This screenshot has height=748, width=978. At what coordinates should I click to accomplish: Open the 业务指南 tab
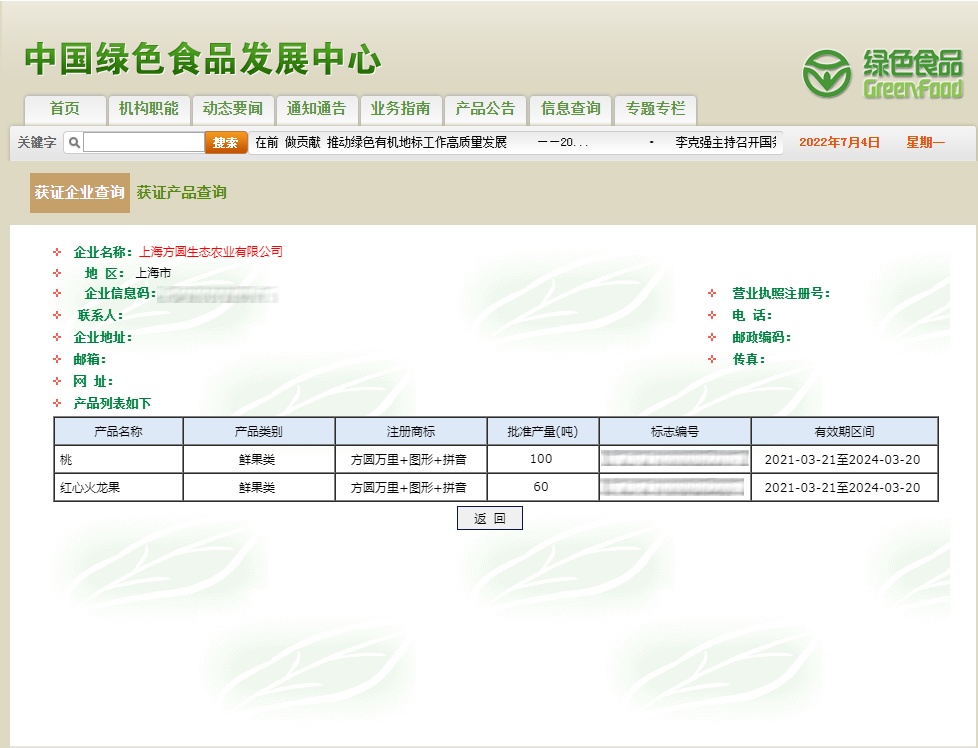[400, 109]
